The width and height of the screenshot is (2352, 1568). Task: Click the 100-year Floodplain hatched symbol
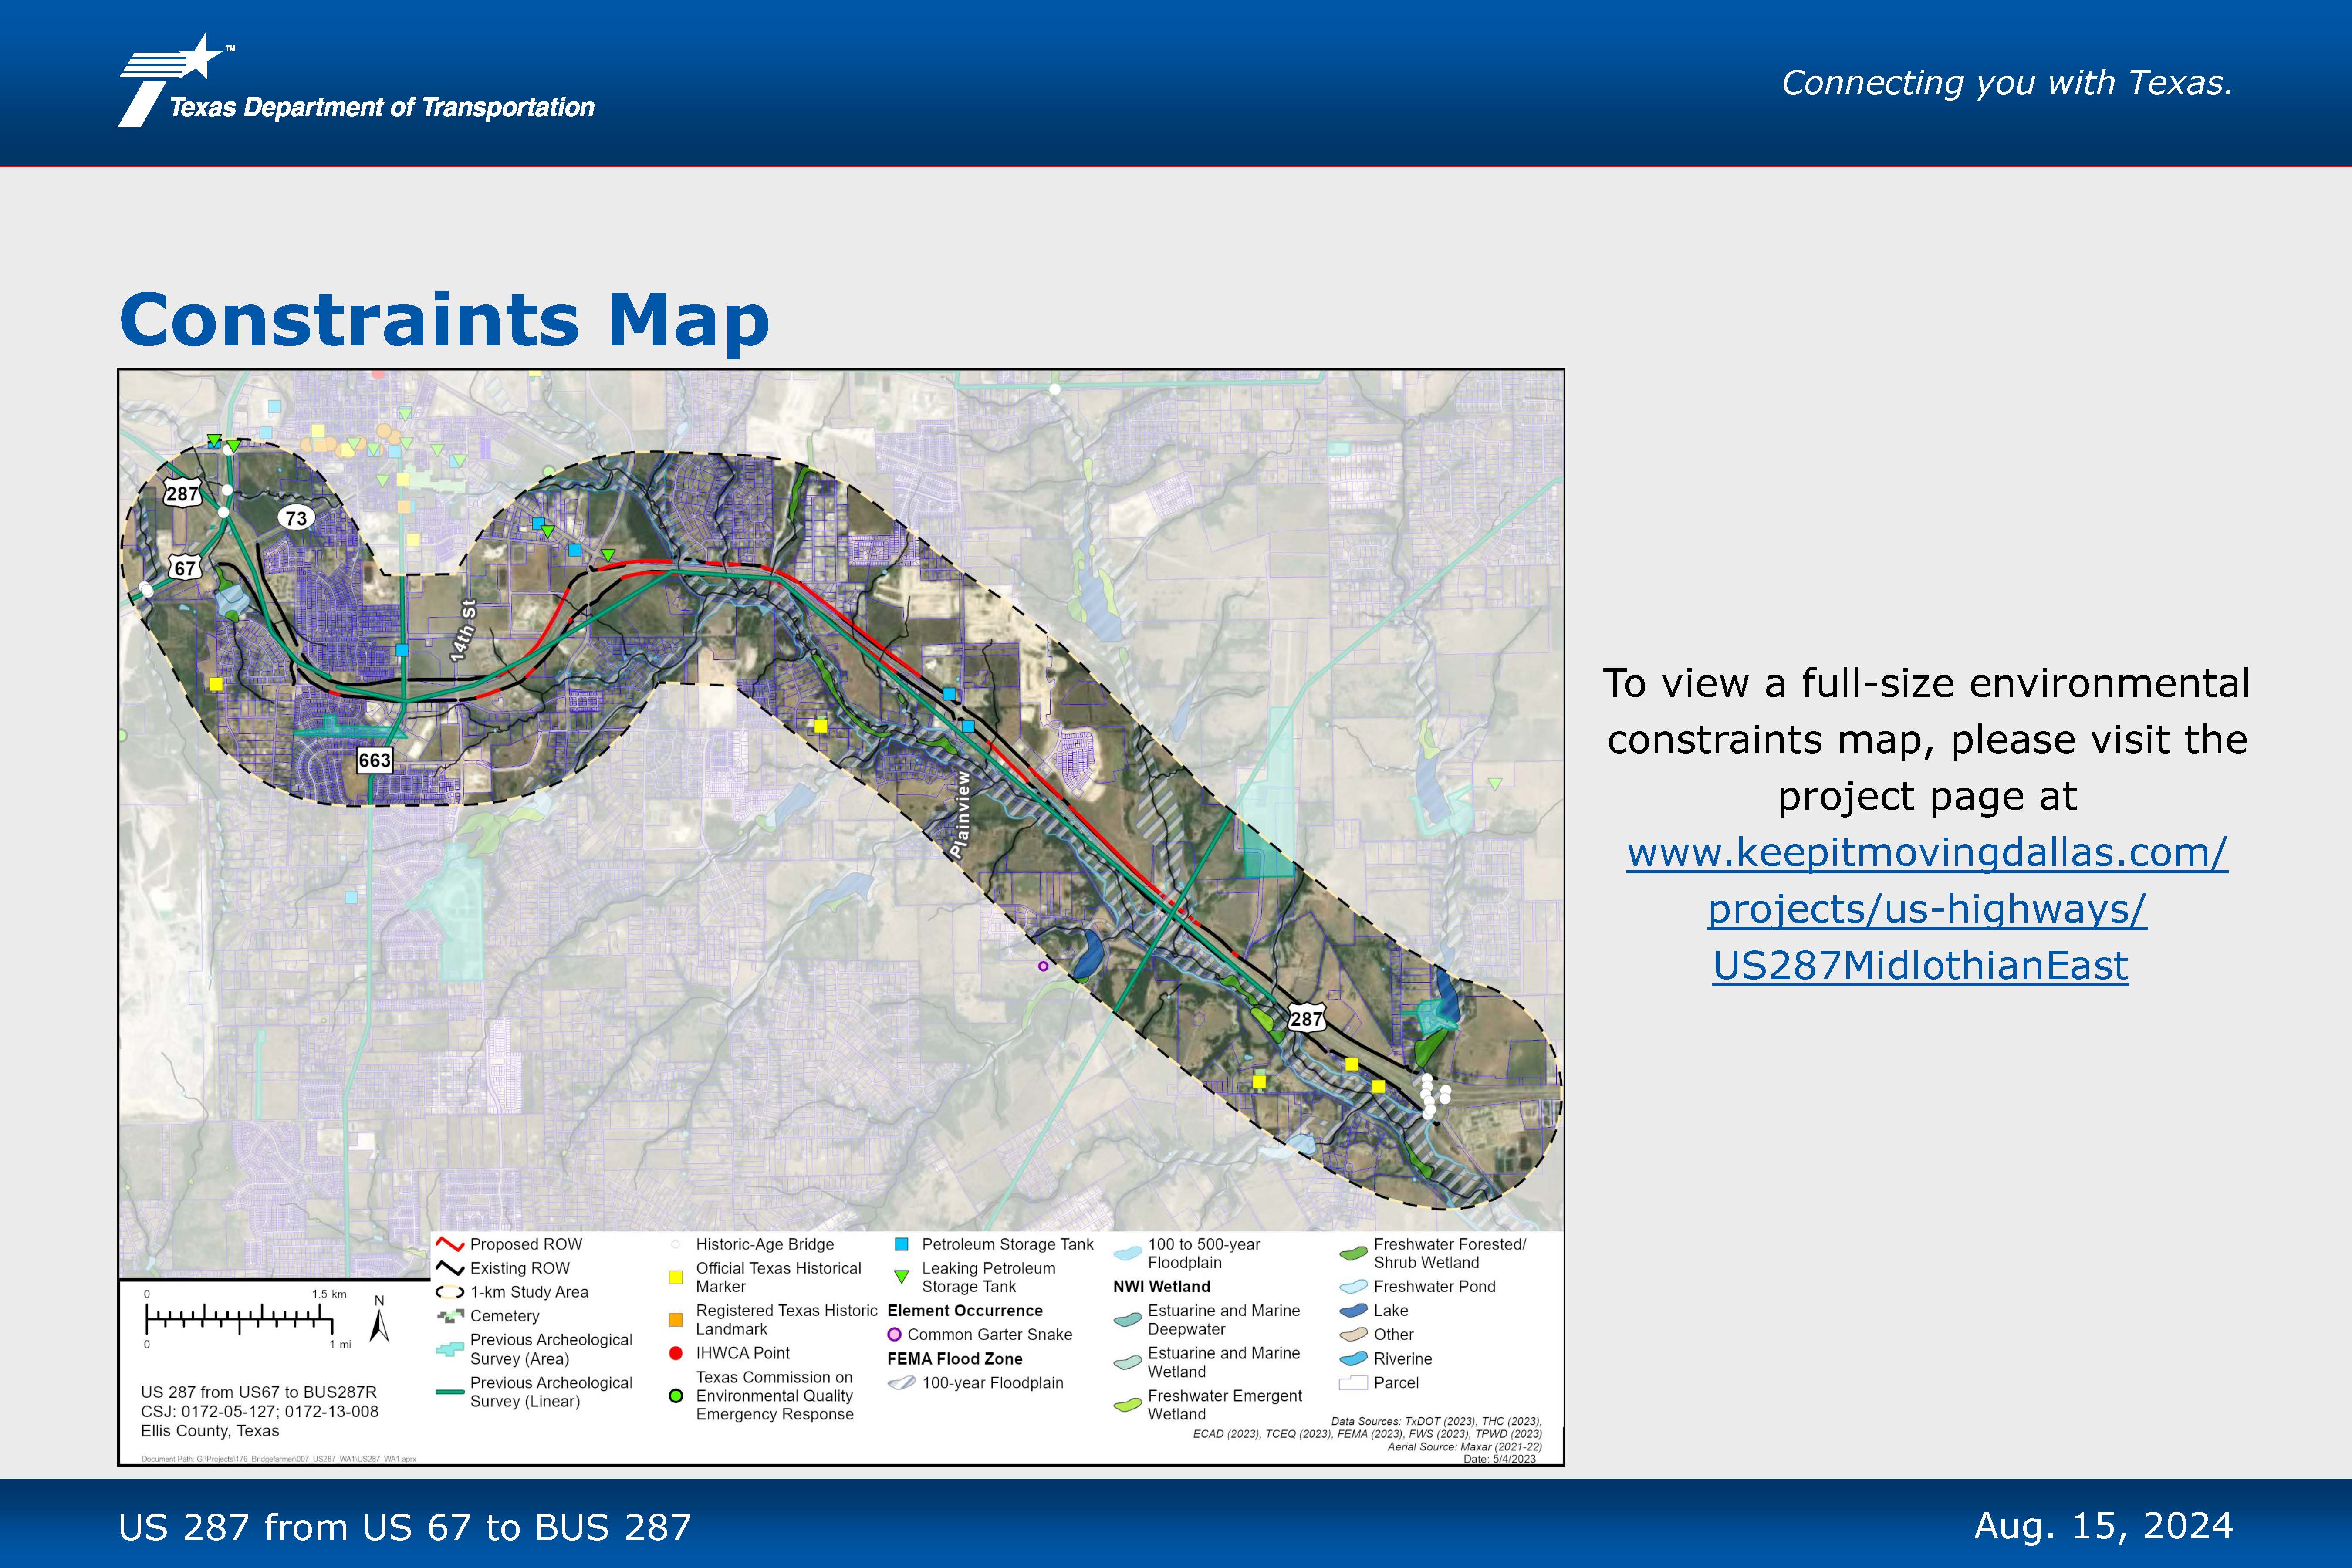click(902, 1383)
